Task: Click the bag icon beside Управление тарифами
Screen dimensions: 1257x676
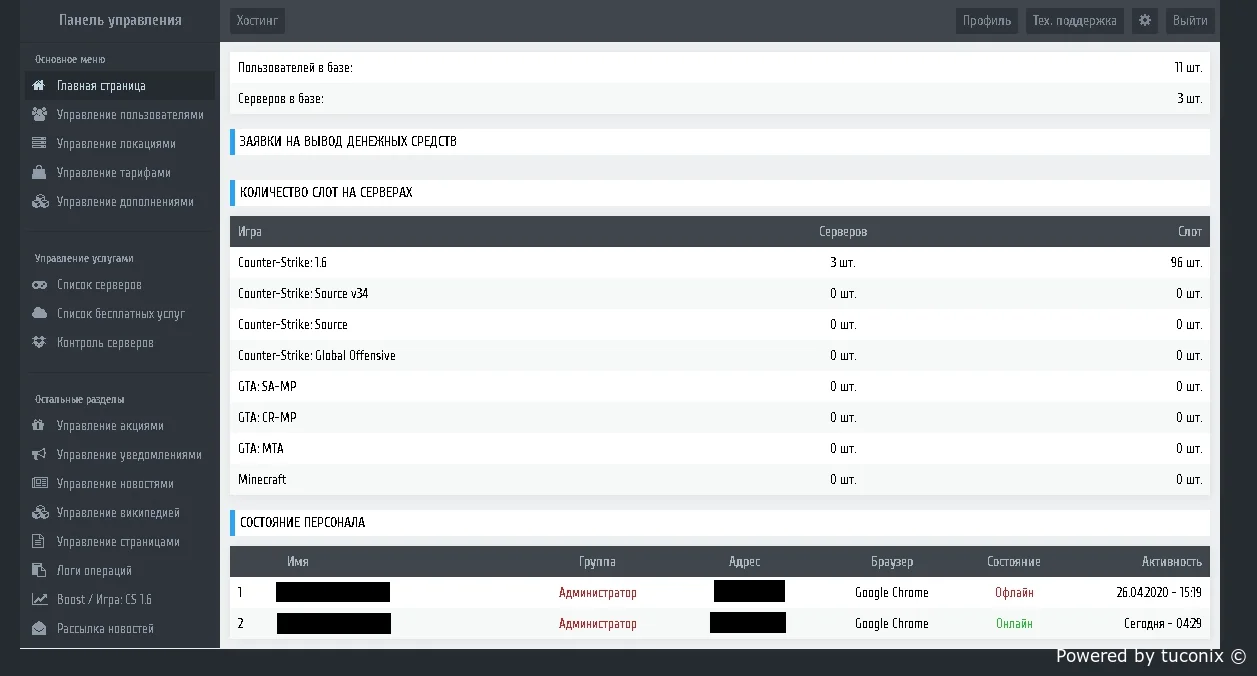Action: pos(39,173)
